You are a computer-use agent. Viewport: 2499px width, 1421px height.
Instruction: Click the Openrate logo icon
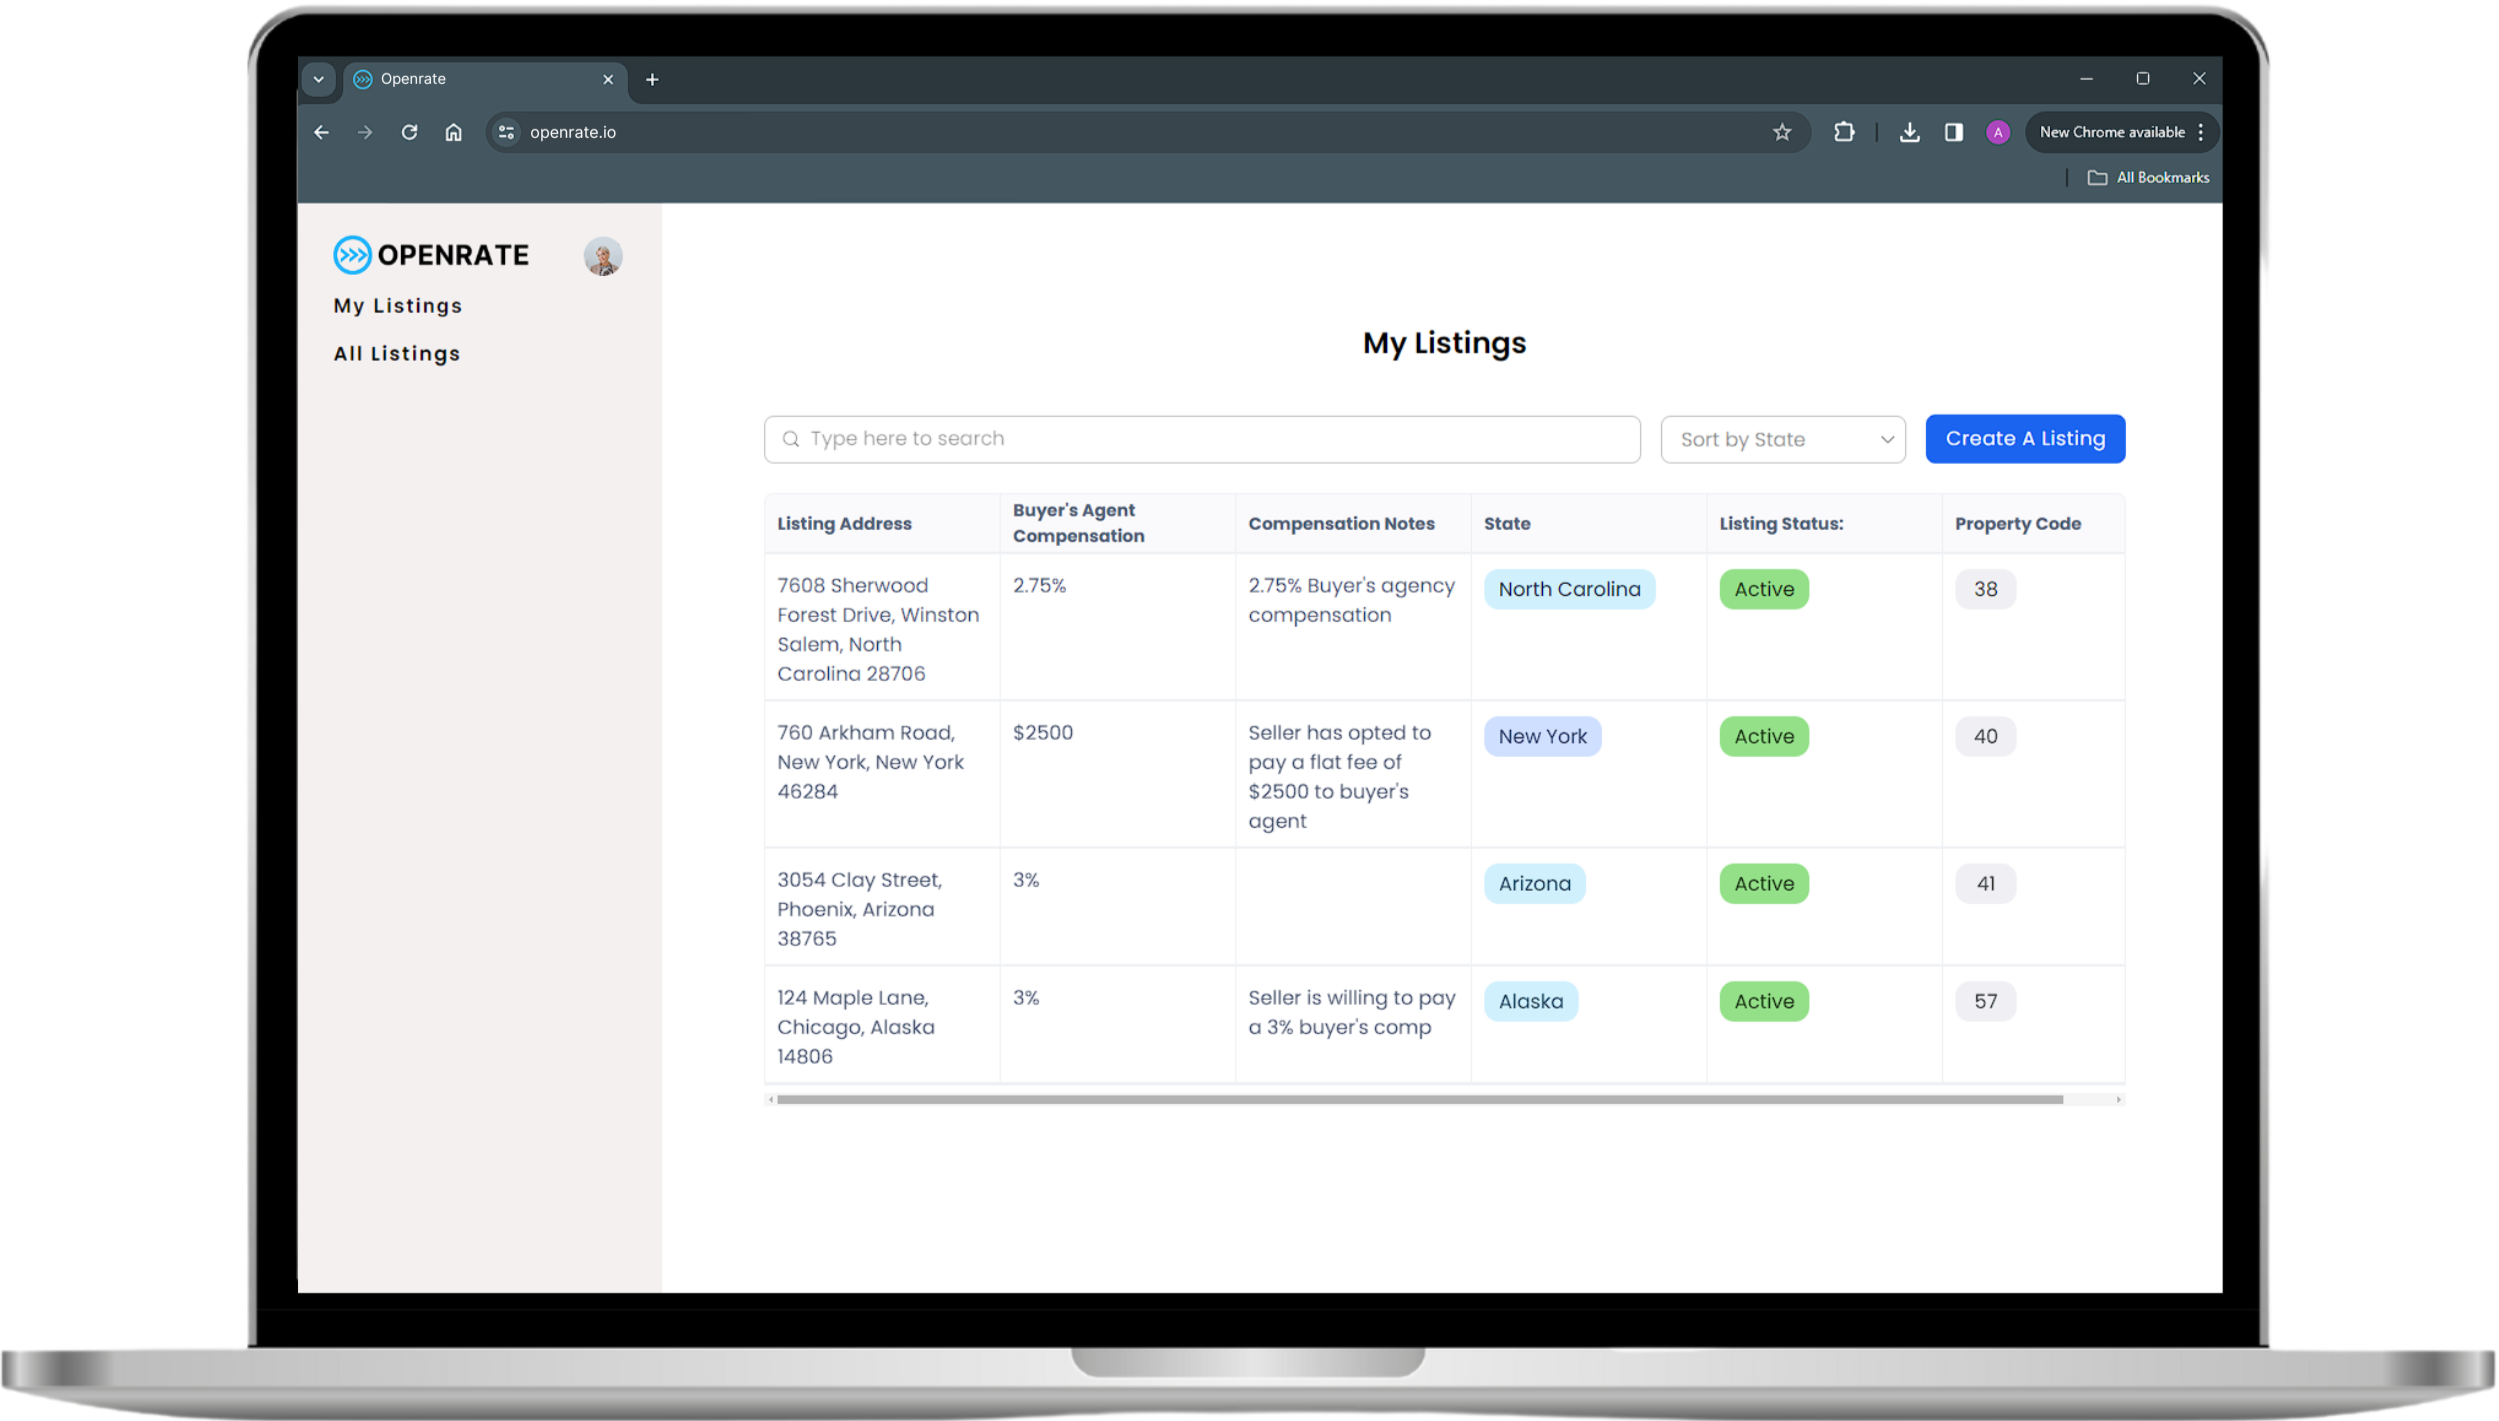tap(352, 255)
